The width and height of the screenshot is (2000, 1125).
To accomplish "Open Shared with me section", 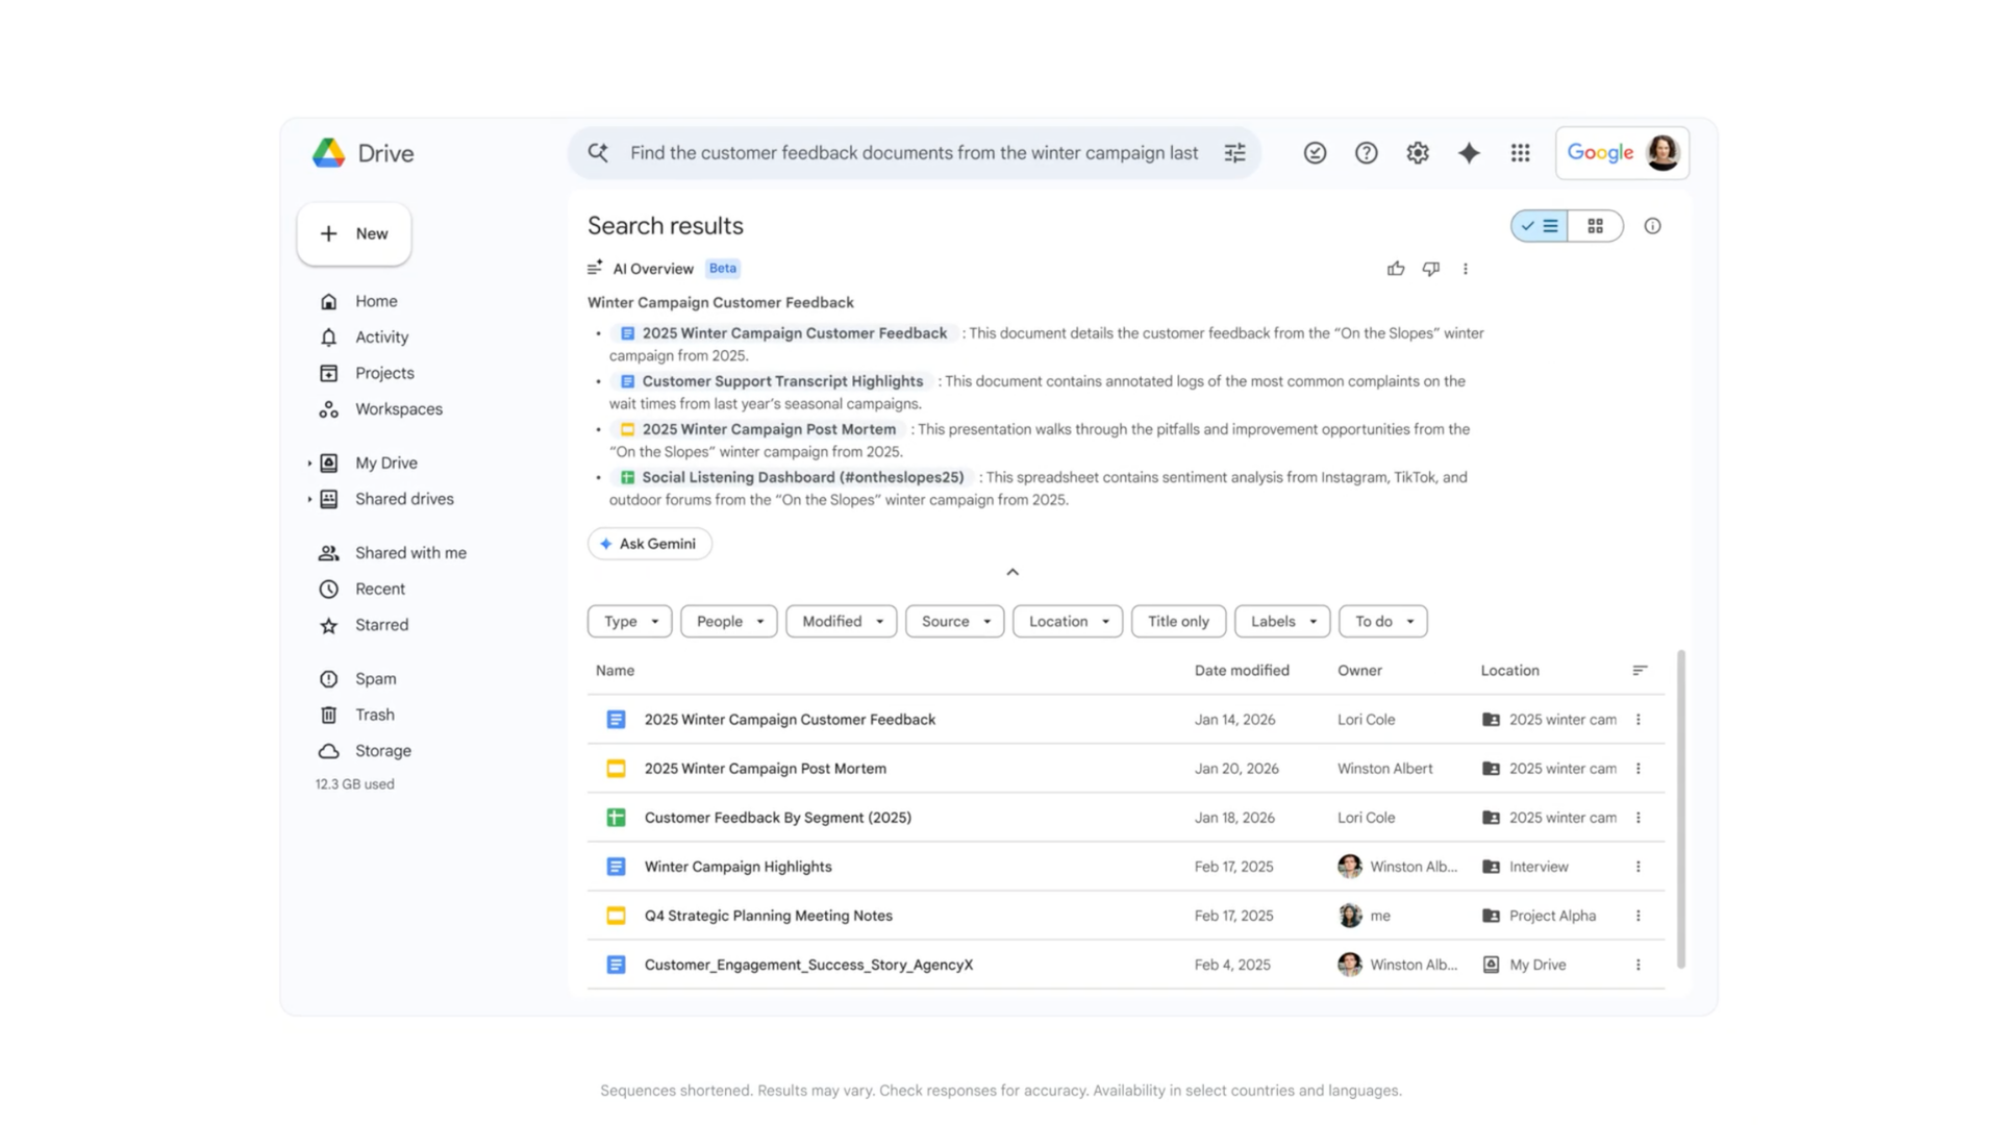I will (411, 552).
